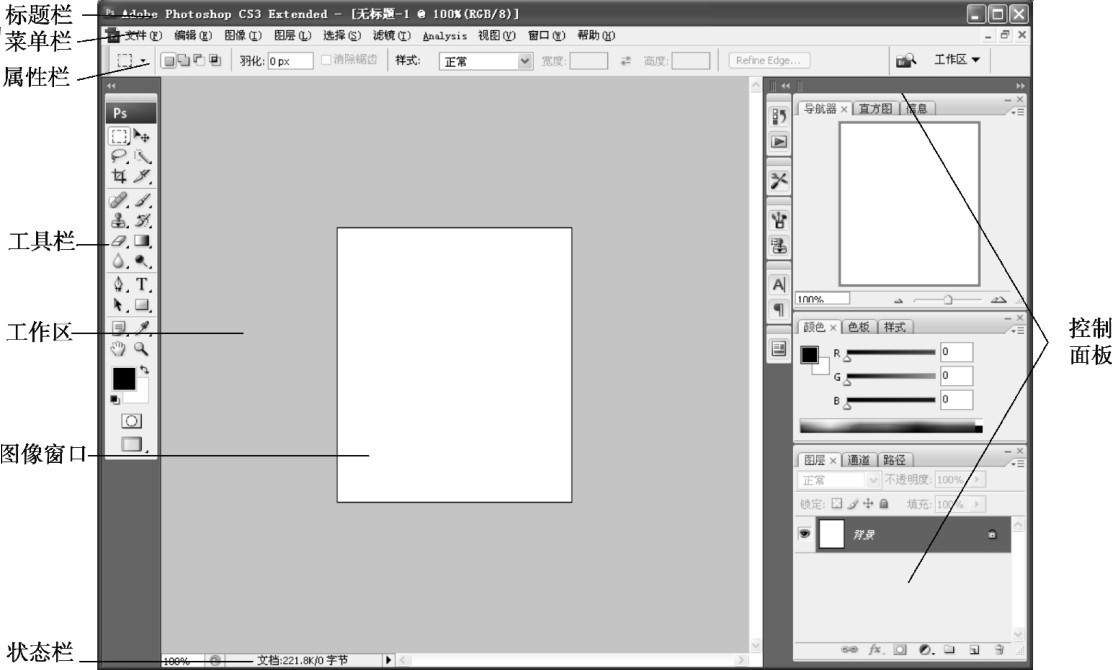The height and width of the screenshot is (670, 1112).
Task: Change screen mode from toolbox bottom
Action: tap(132, 445)
